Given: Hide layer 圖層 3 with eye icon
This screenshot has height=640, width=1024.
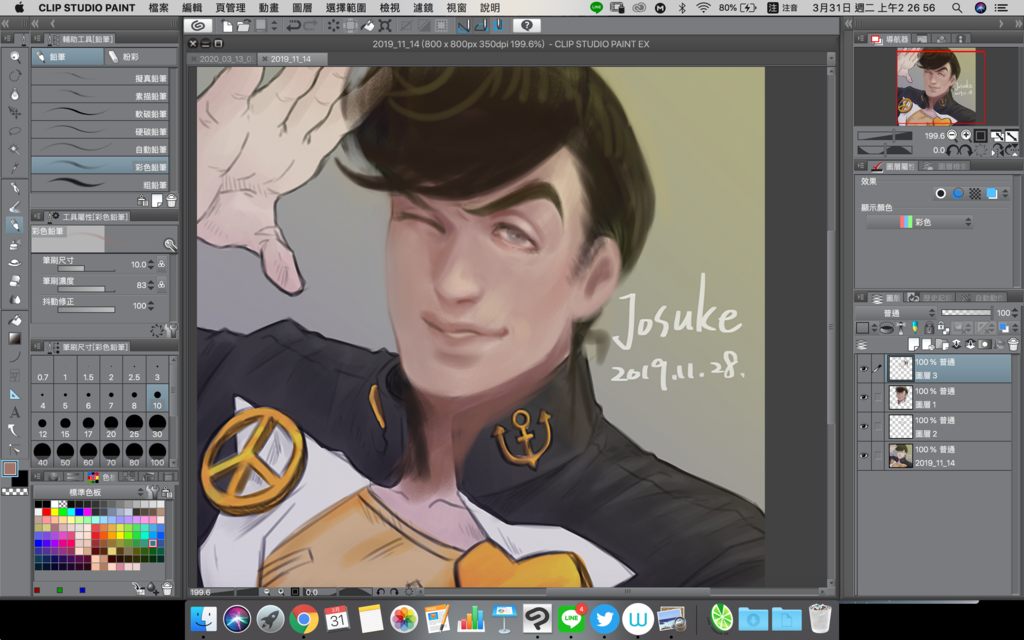Looking at the screenshot, I should pos(863,369).
